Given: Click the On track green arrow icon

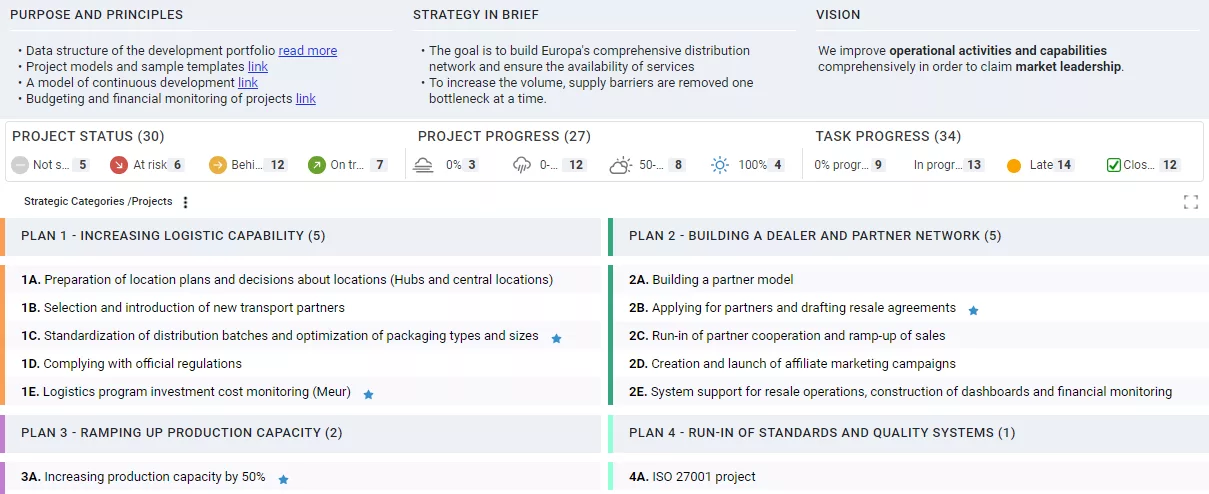Looking at the screenshot, I should click(316, 165).
